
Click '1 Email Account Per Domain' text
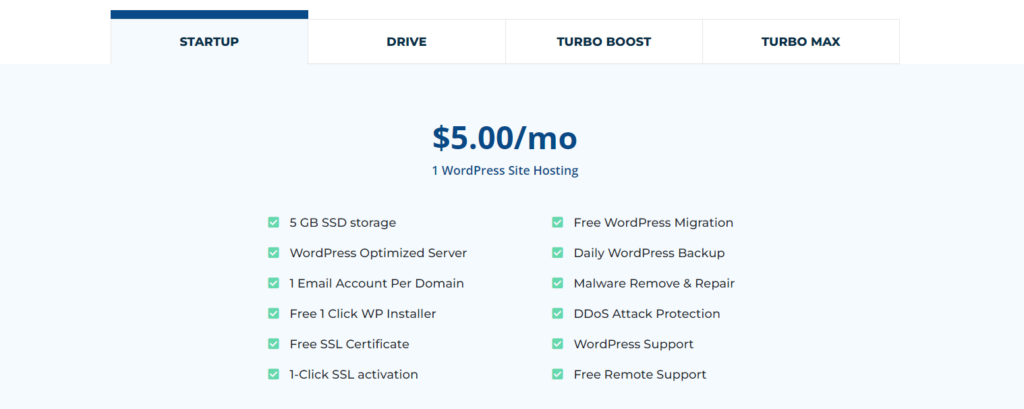(377, 284)
